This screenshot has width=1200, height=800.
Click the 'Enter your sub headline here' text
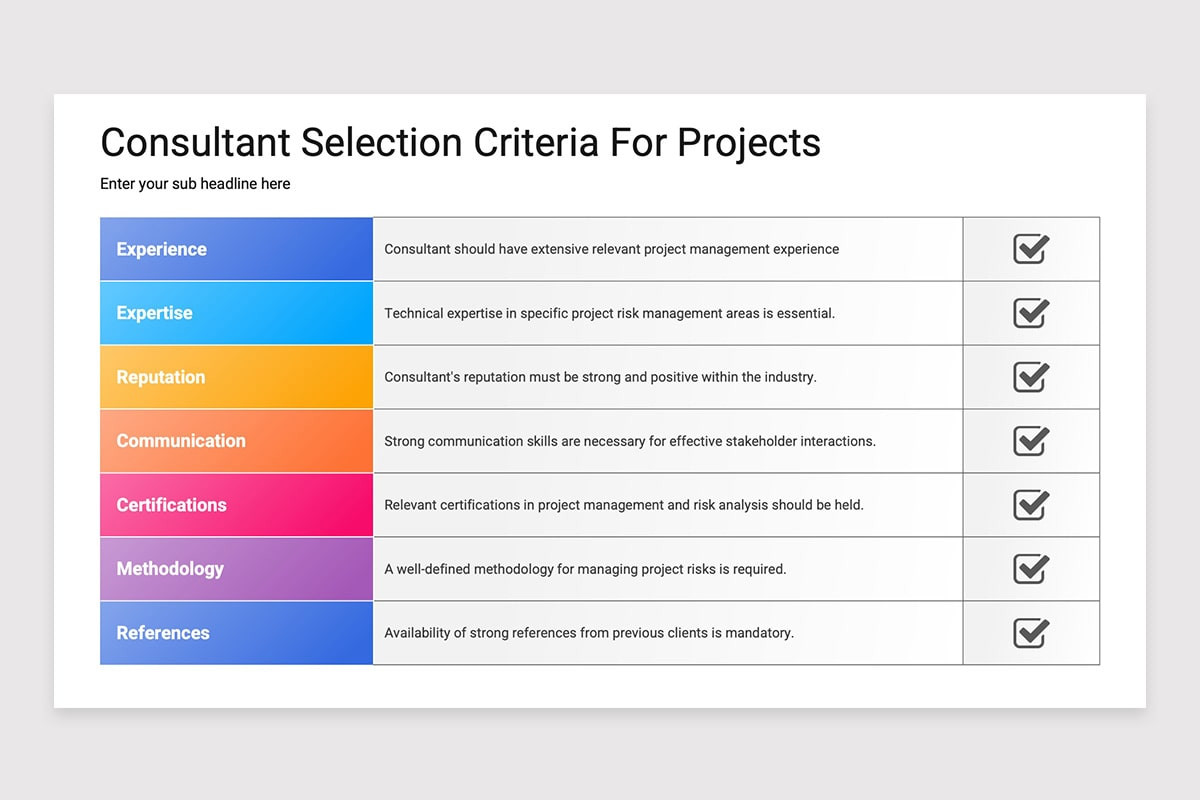click(195, 184)
